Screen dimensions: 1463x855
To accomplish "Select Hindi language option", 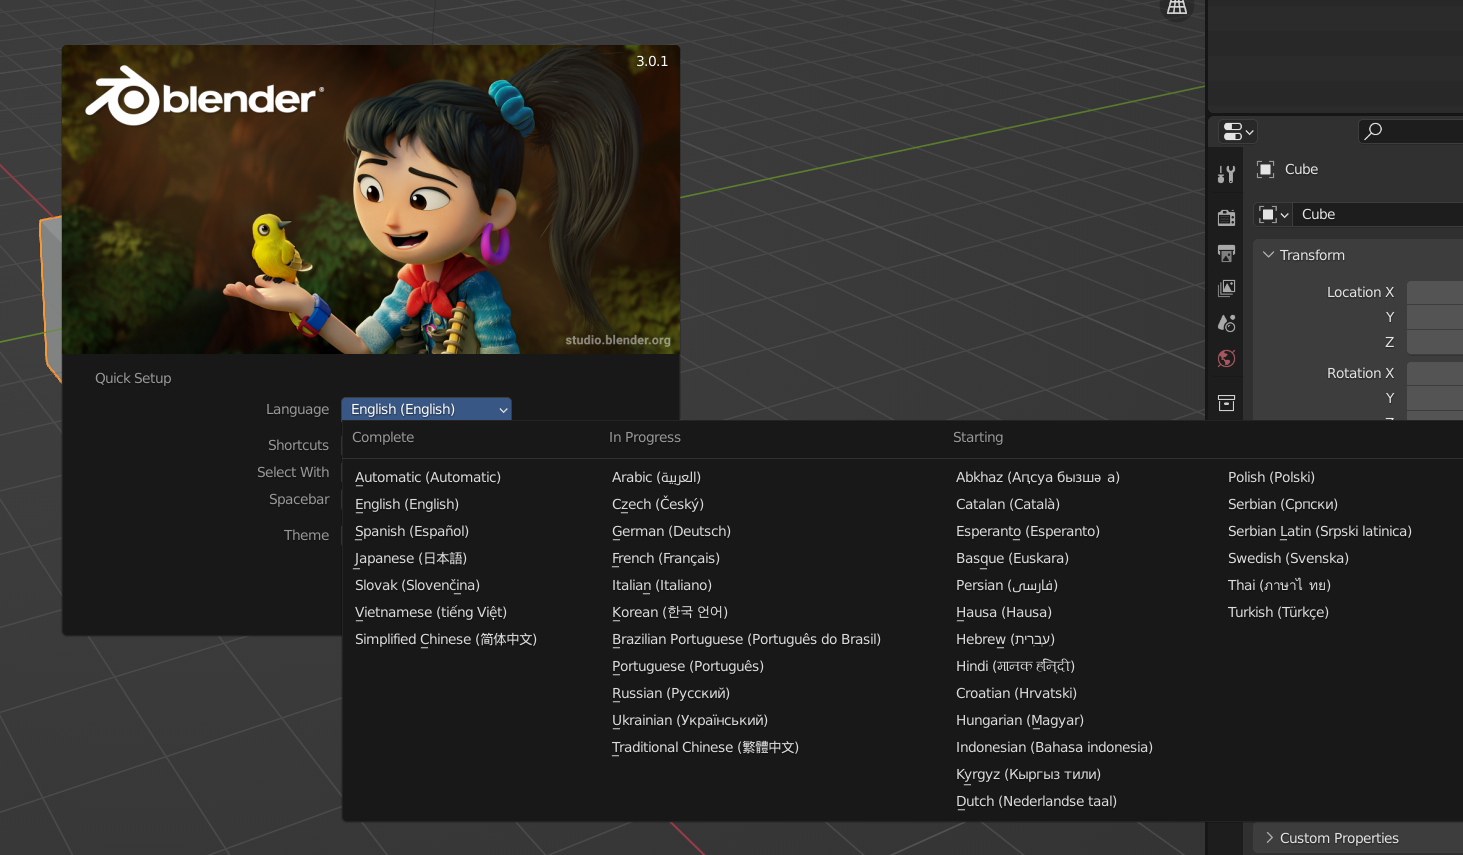I will (1015, 666).
